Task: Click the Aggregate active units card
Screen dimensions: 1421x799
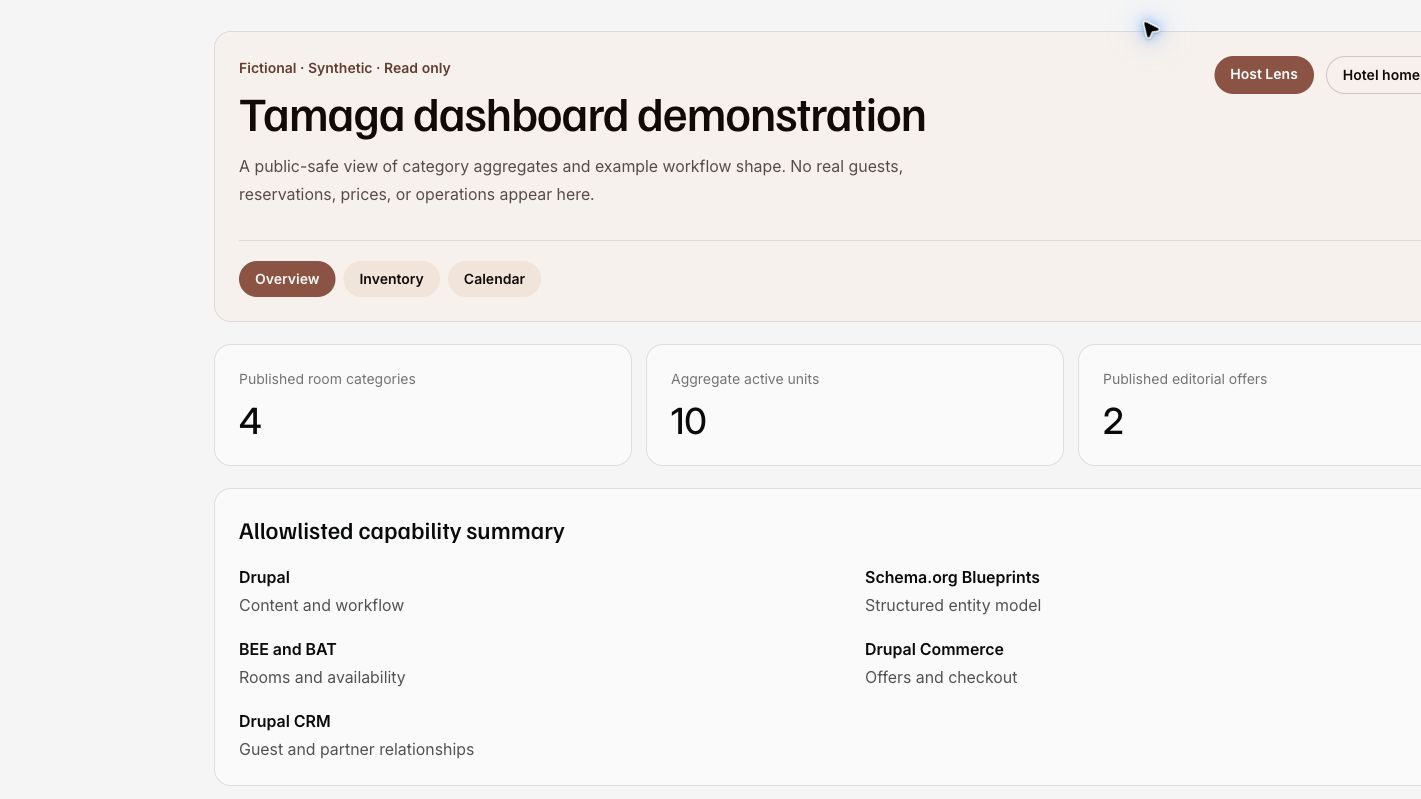Action: click(x=855, y=405)
